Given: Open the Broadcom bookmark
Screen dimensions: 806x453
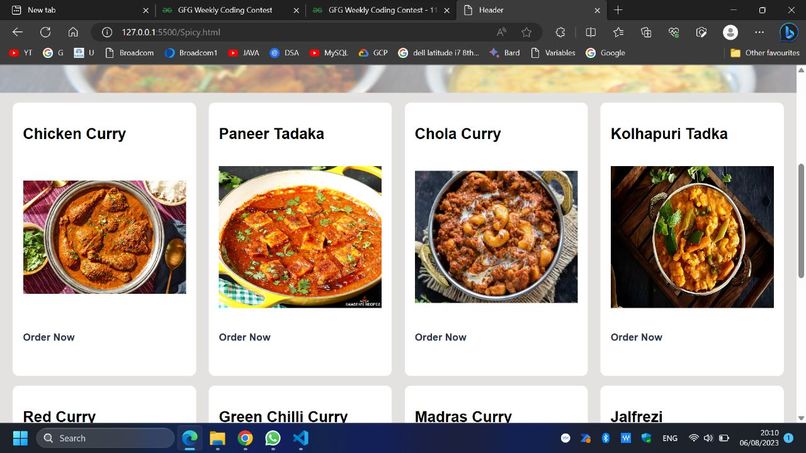Looking at the screenshot, I should point(129,52).
